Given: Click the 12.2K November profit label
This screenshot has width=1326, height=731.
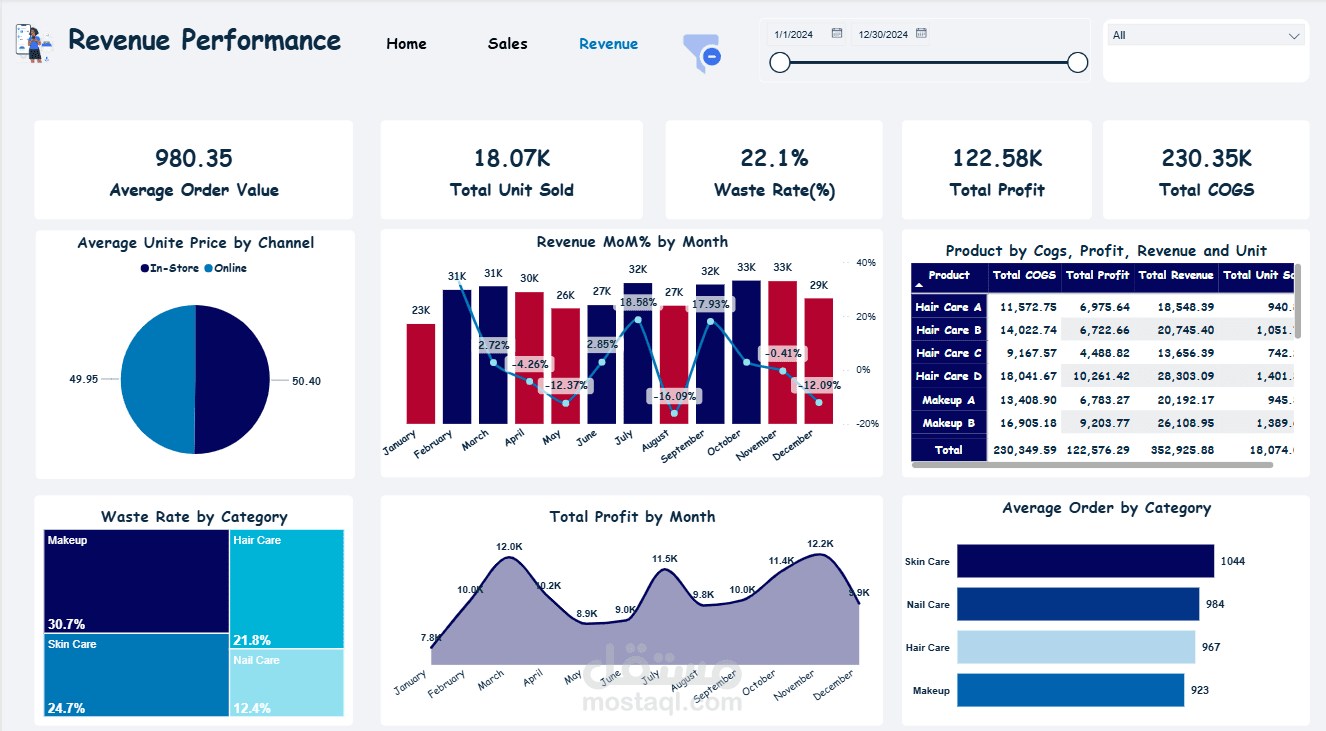Looking at the screenshot, I should click(x=820, y=544).
